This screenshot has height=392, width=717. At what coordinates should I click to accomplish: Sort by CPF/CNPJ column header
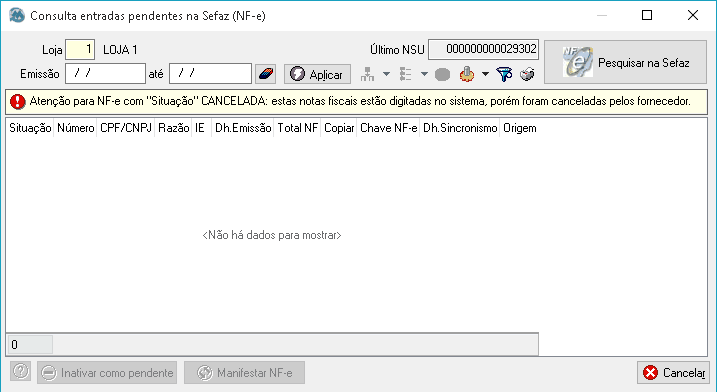pos(126,128)
